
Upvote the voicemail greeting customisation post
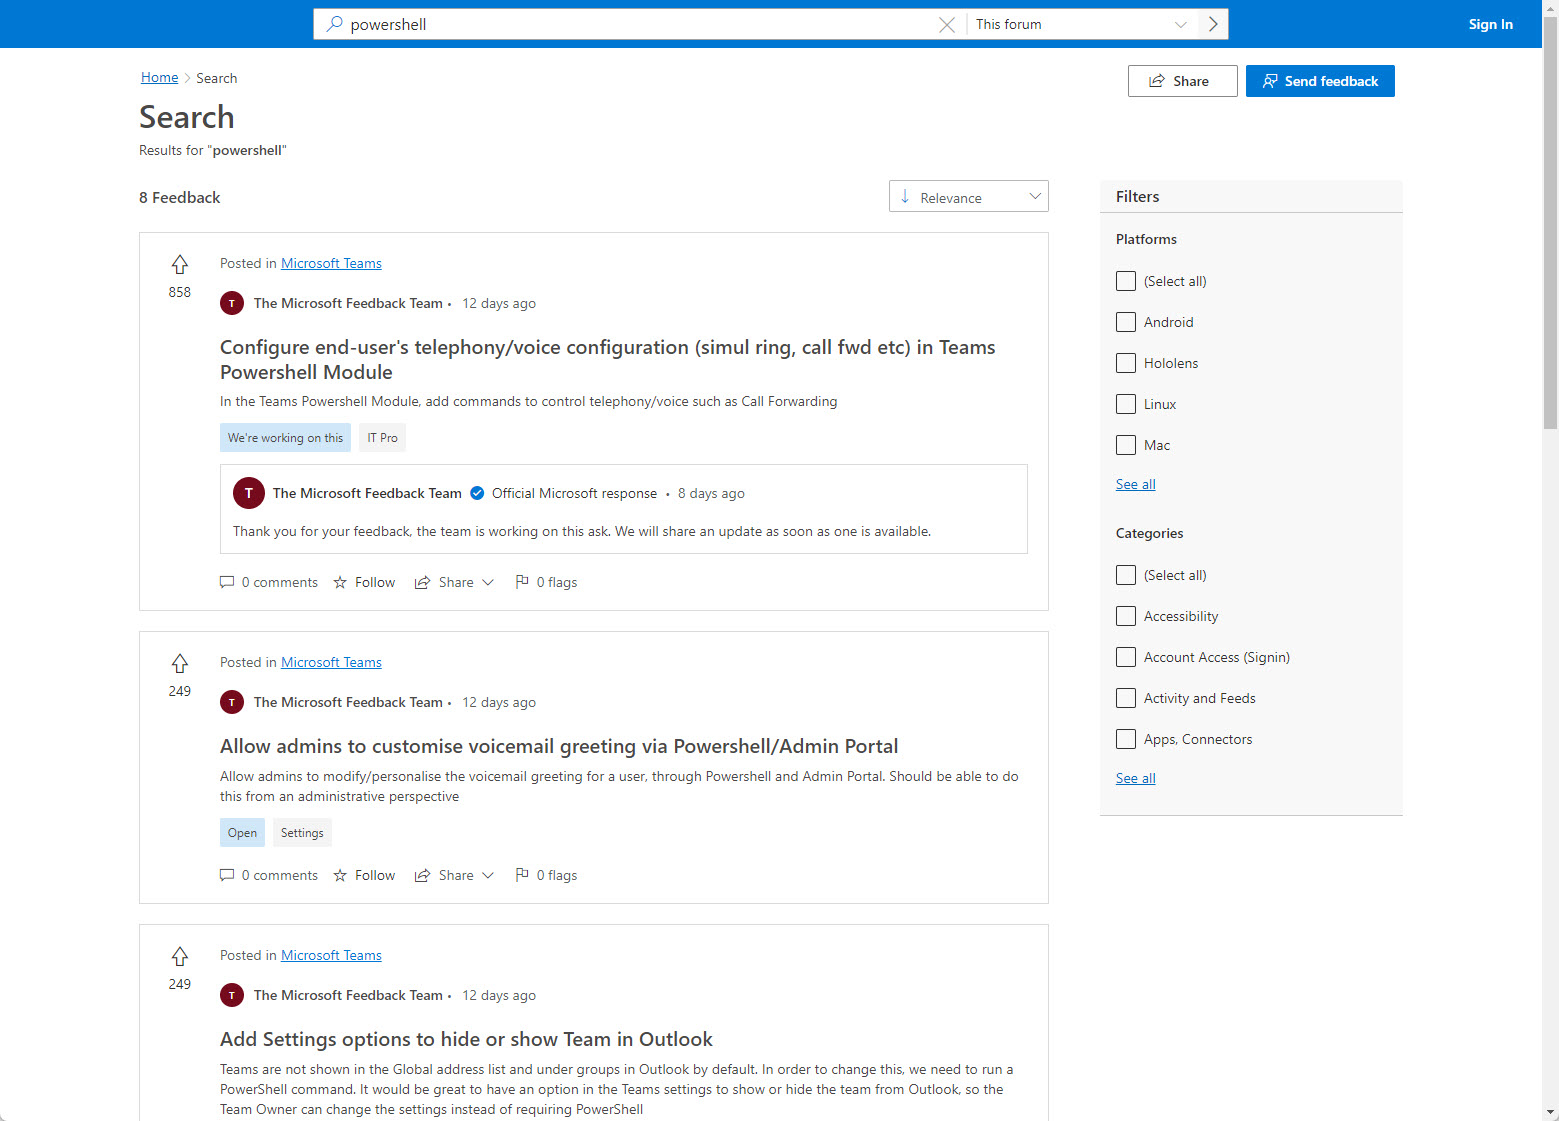(x=180, y=663)
